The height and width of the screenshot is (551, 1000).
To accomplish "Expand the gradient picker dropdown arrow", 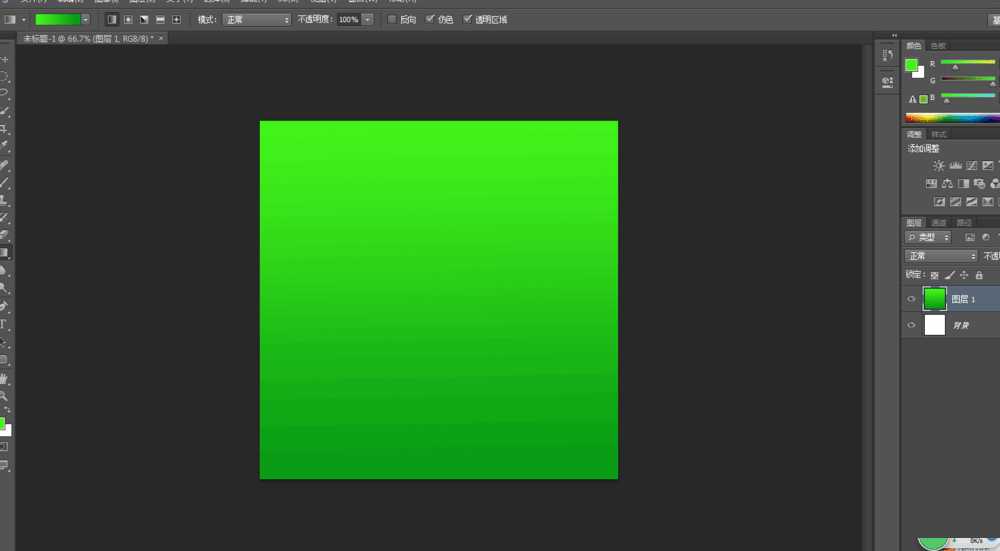I will tap(85, 19).
